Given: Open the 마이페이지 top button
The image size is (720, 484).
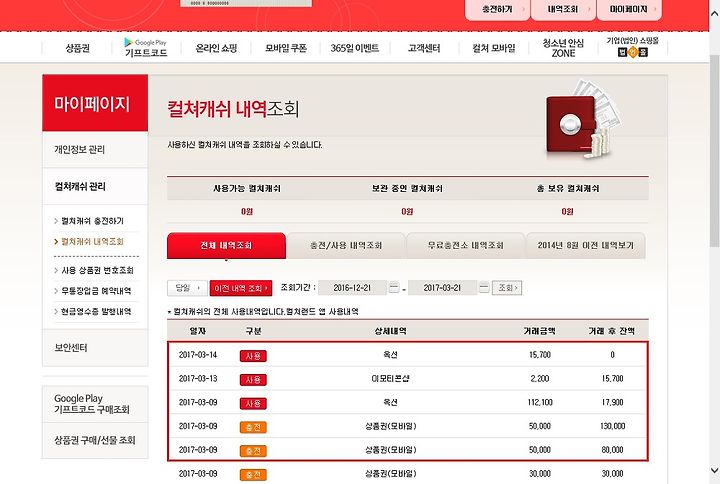Looking at the screenshot, I should [629, 9].
